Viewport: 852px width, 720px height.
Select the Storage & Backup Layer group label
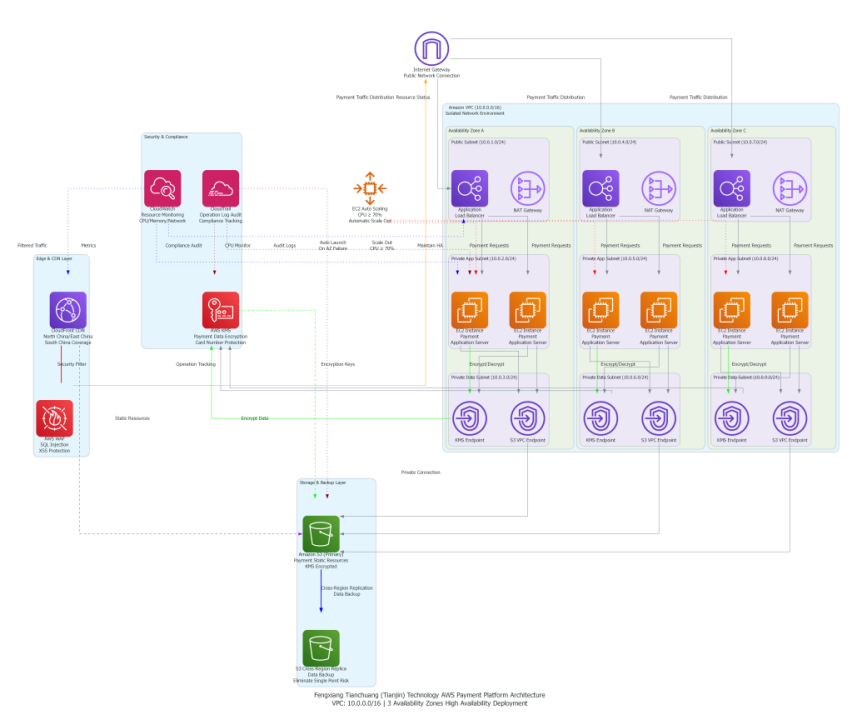(x=324, y=483)
